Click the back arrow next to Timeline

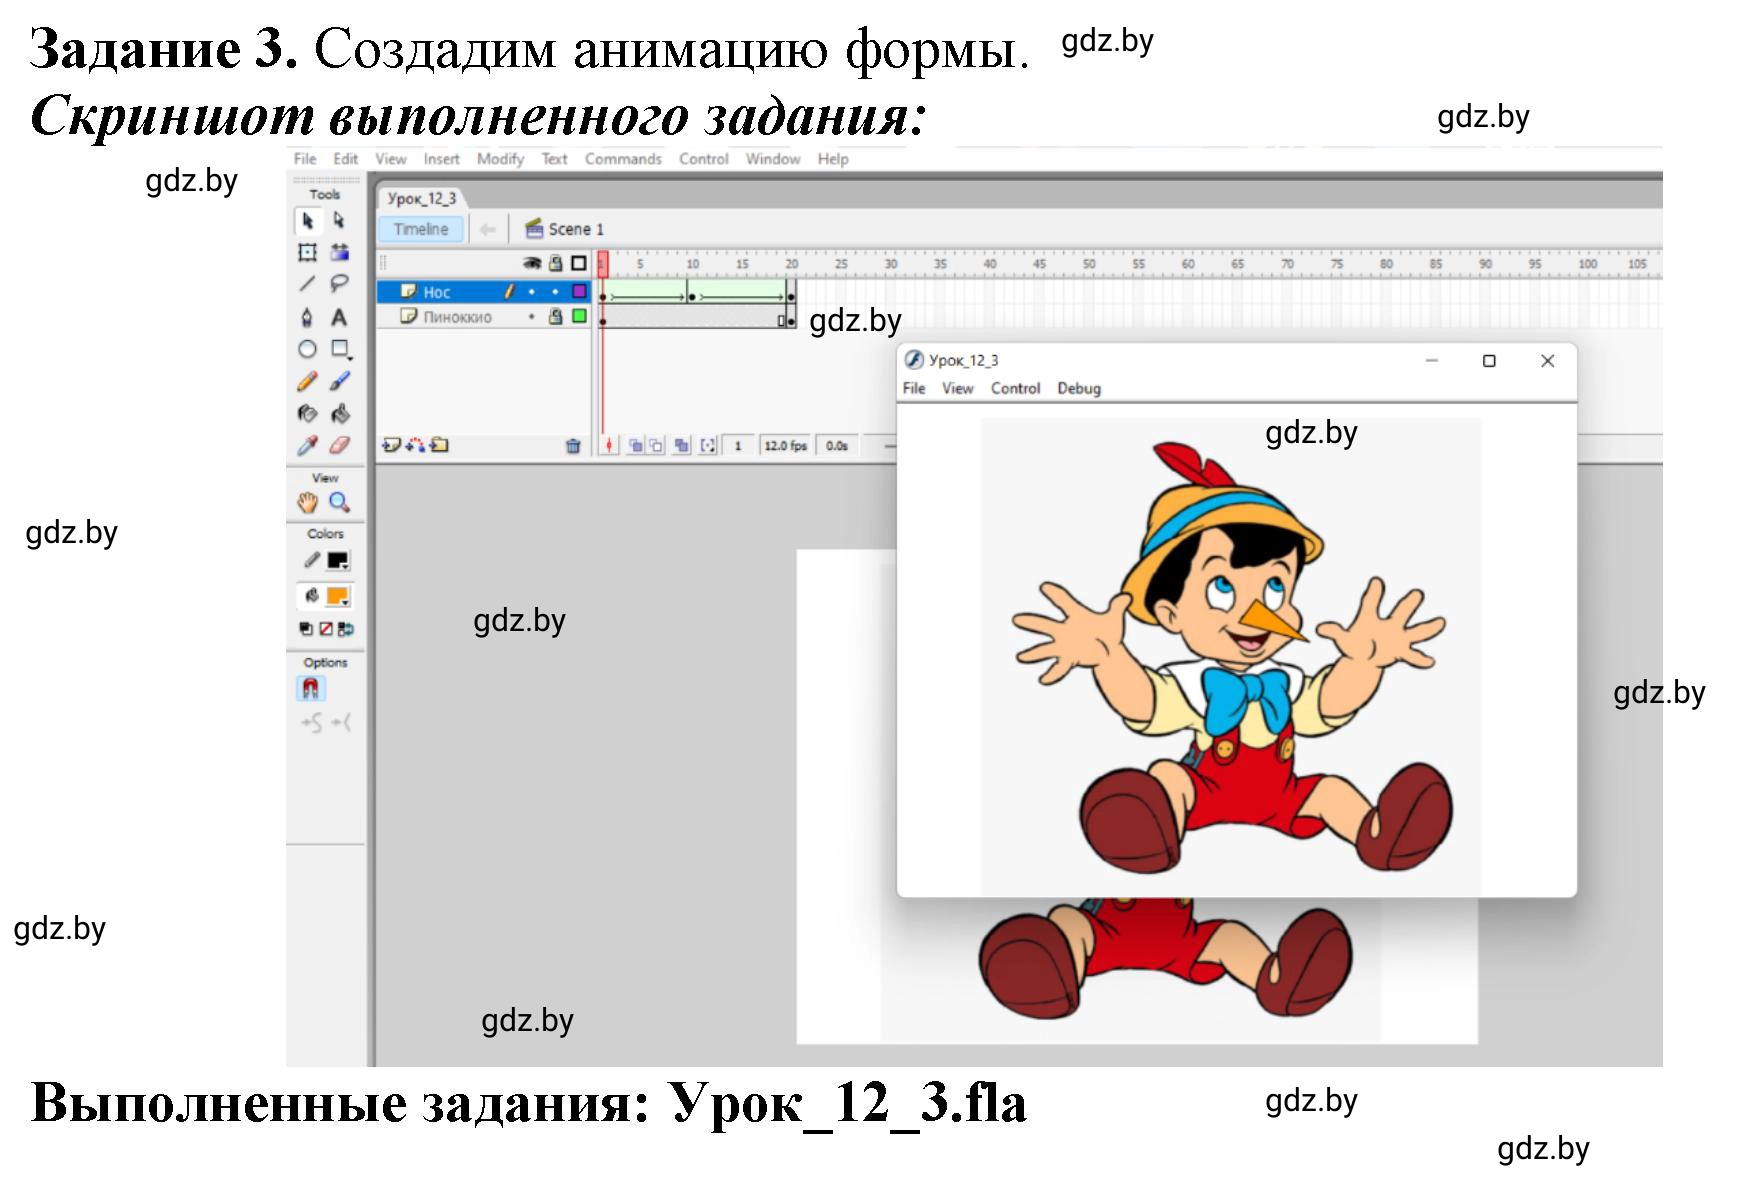click(488, 229)
